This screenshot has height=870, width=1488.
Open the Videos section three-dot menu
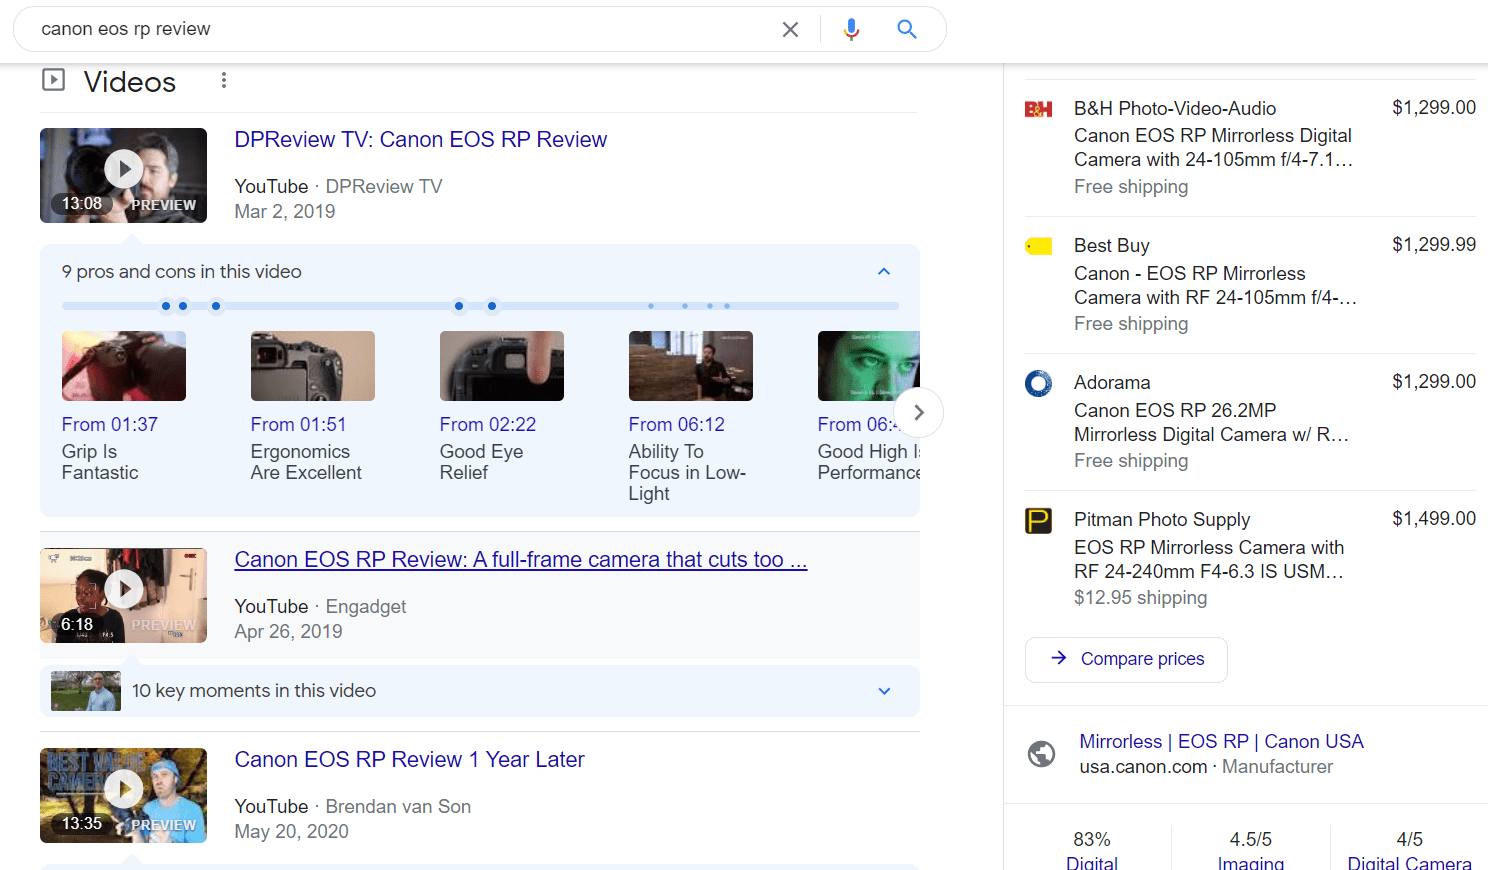[224, 80]
